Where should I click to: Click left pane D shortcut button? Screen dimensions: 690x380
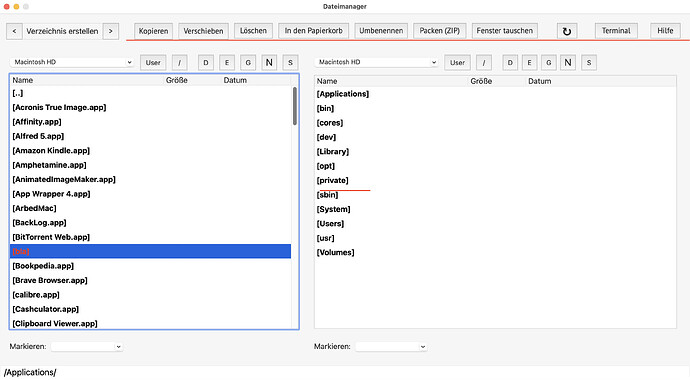[x=206, y=62]
